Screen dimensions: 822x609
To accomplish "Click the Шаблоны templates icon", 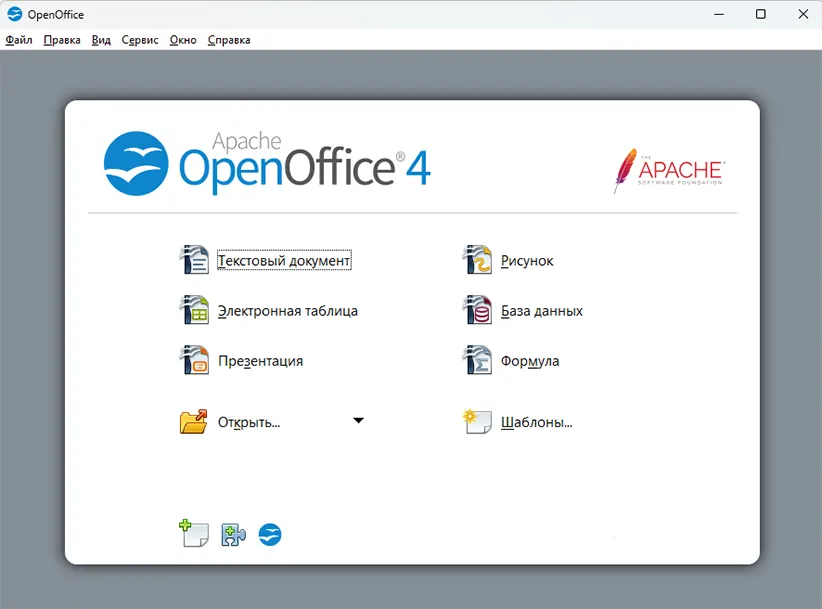I will (x=477, y=421).
